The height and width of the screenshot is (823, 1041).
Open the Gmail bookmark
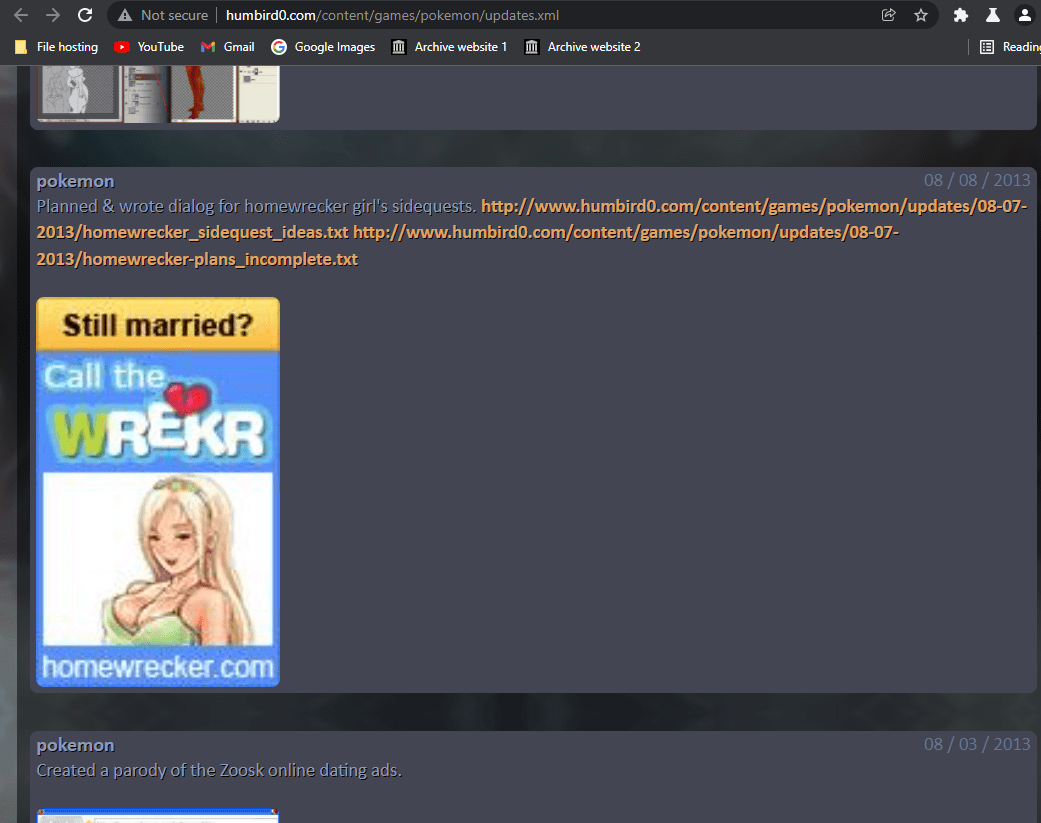point(228,47)
